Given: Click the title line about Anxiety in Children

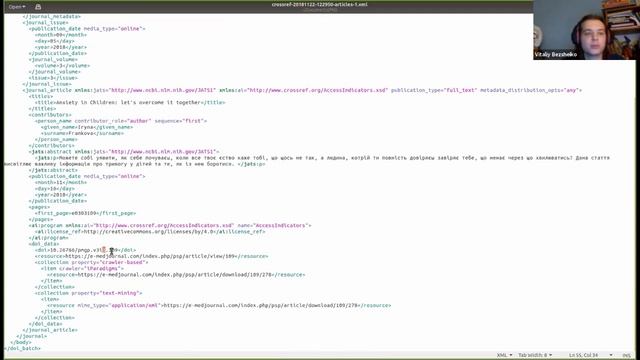Looking at the screenshot, I should coord(130,102).
